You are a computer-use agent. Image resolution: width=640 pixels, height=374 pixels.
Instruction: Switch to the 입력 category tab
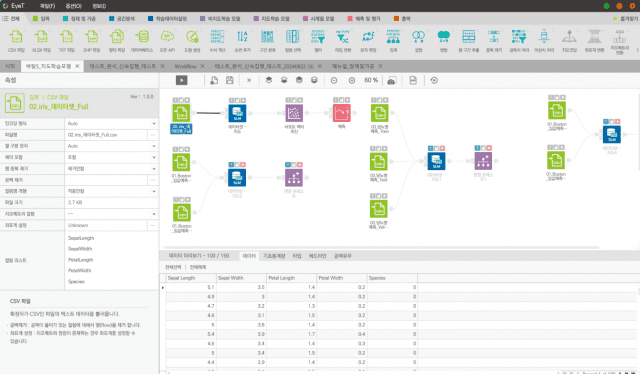coord(41,19)
